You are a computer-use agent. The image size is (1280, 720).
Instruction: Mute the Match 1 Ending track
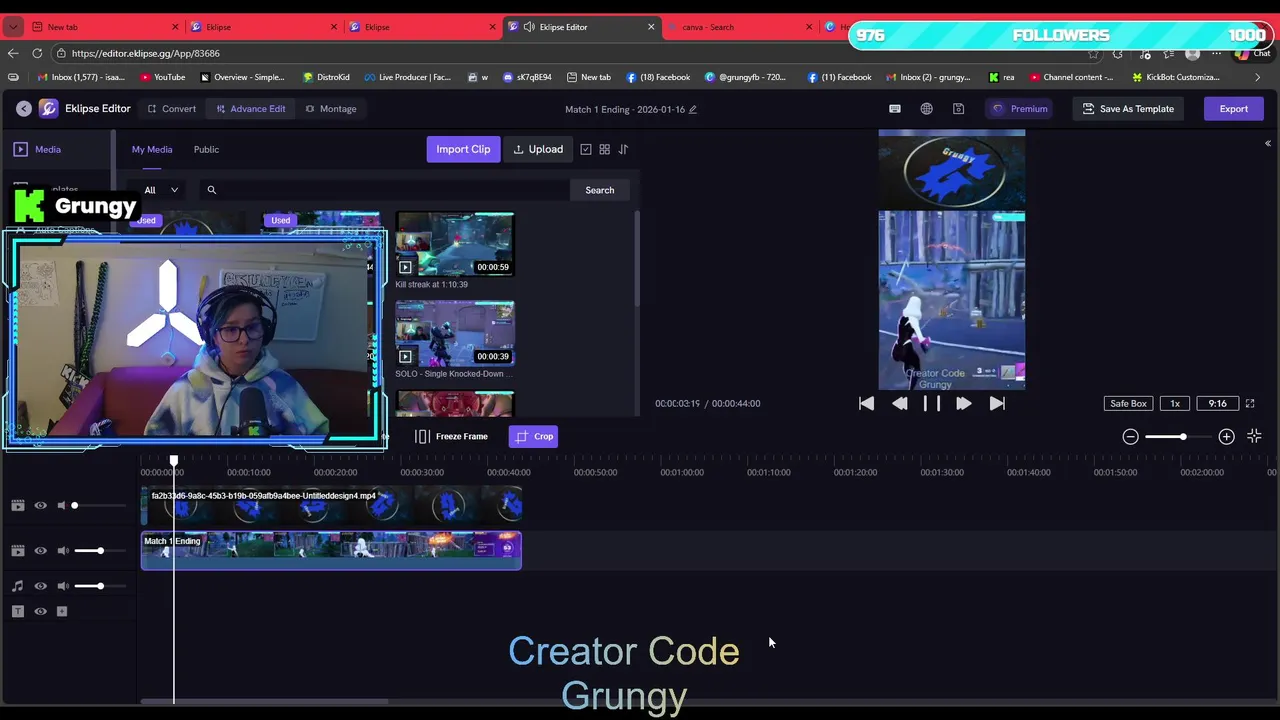point(62,550)
